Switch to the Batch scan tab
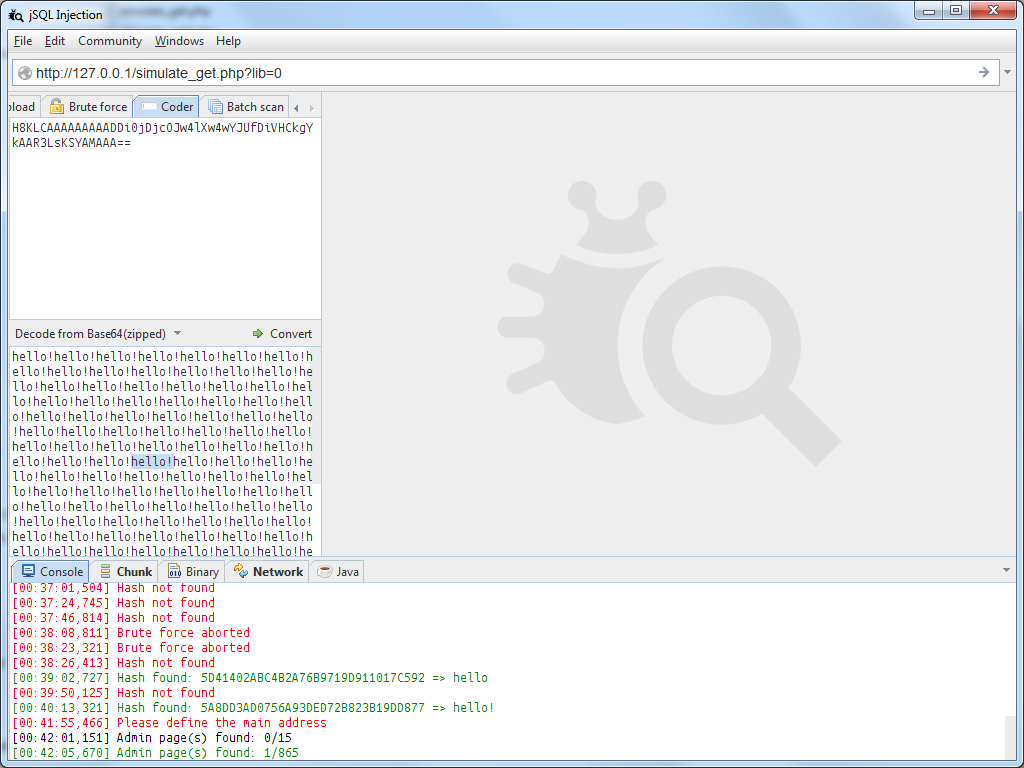Viewport: 1024px width, 768px height. coord(246,106)
